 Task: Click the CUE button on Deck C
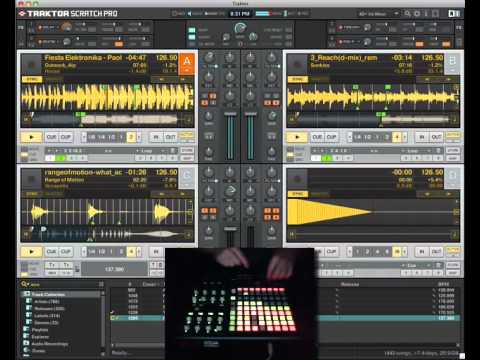(x=51, y=252)
